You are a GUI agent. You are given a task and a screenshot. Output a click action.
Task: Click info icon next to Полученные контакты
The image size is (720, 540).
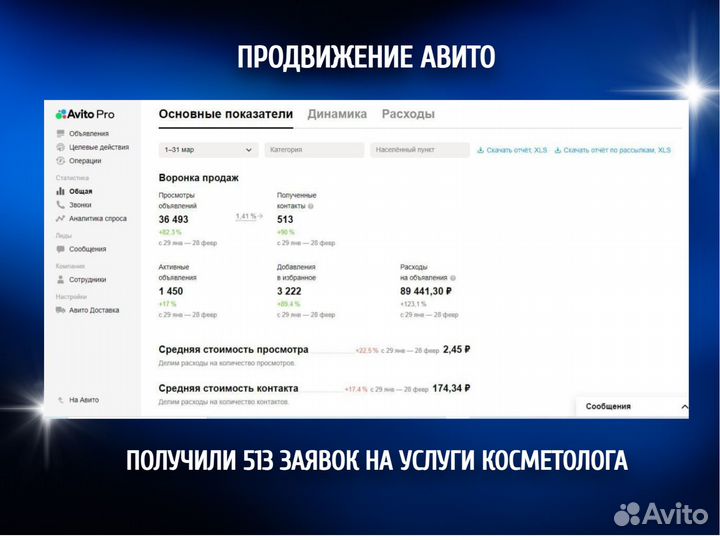tap(311, 206)
